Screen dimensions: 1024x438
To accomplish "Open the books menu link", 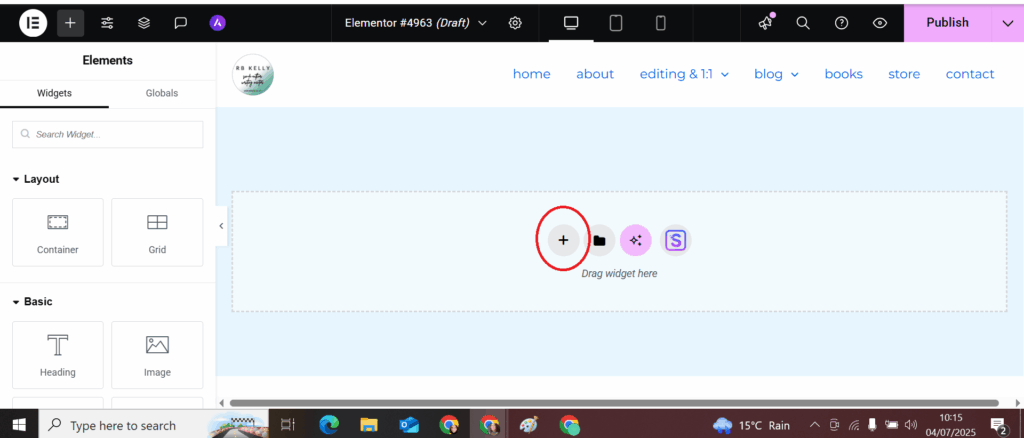I will pos(844,74).
